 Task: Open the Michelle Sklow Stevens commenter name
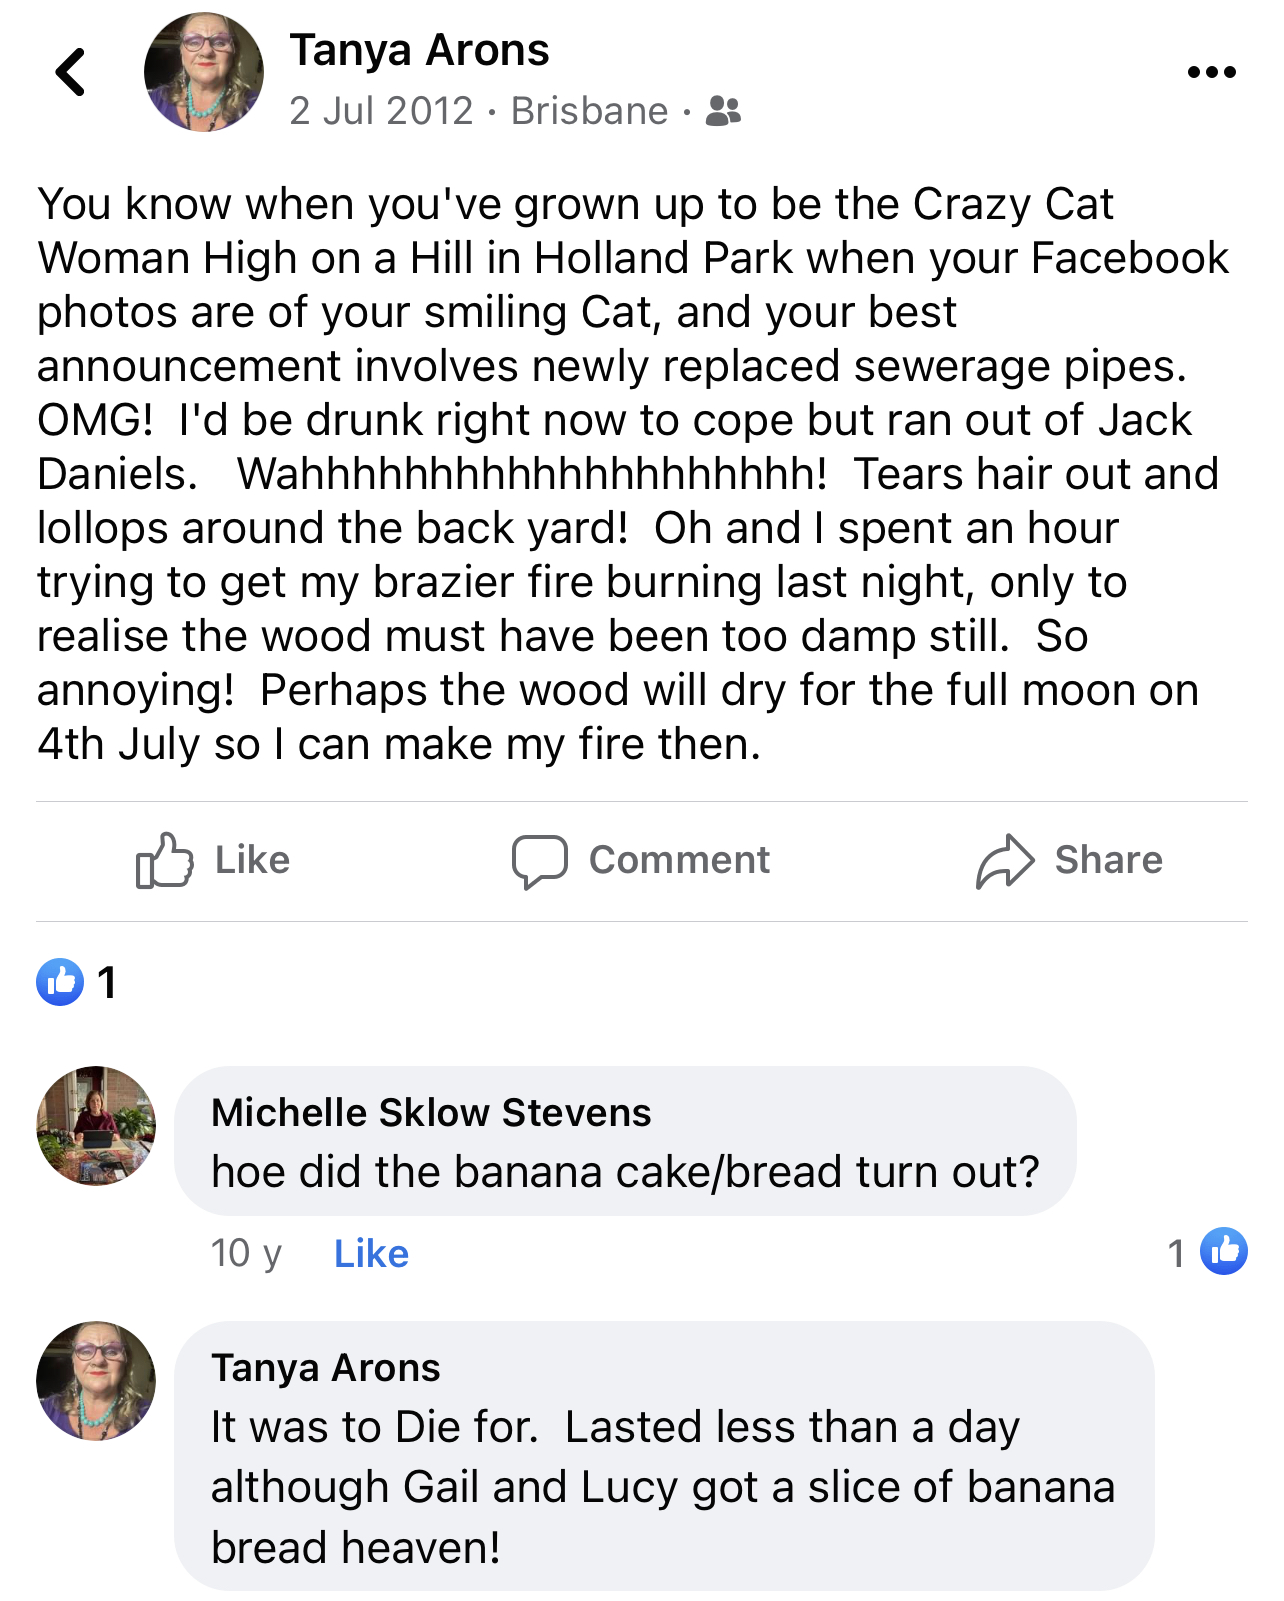click(x=431, y=1112)
